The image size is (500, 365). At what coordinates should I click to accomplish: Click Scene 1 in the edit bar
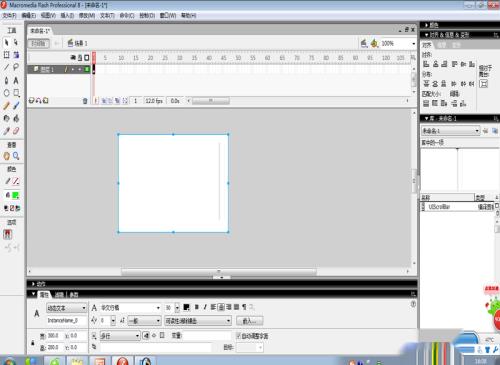77,43
